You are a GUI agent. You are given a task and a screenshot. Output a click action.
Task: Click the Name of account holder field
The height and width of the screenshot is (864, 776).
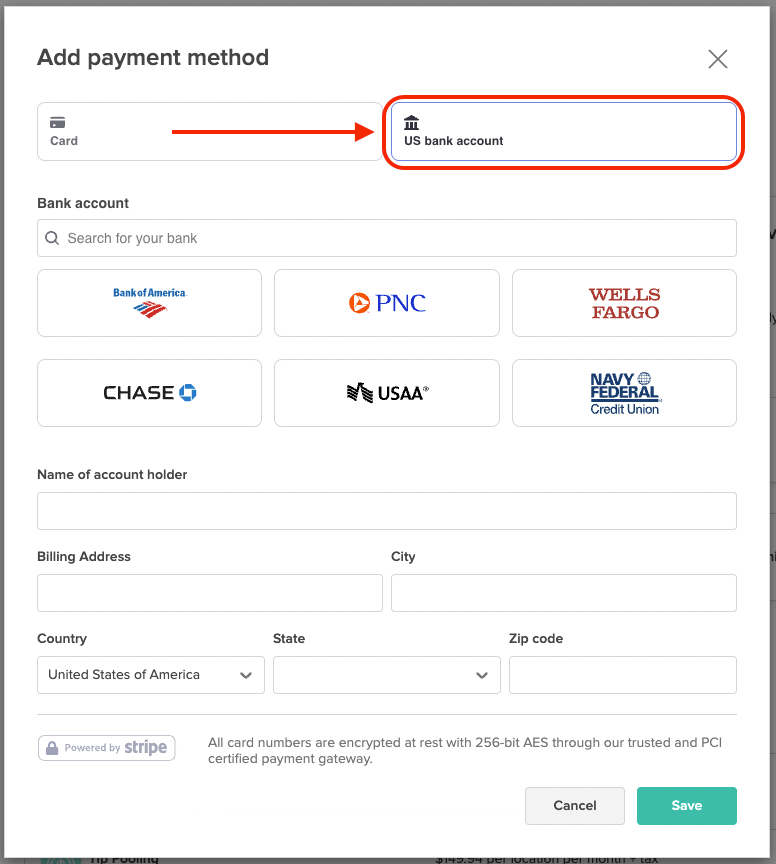coord(386,511)
